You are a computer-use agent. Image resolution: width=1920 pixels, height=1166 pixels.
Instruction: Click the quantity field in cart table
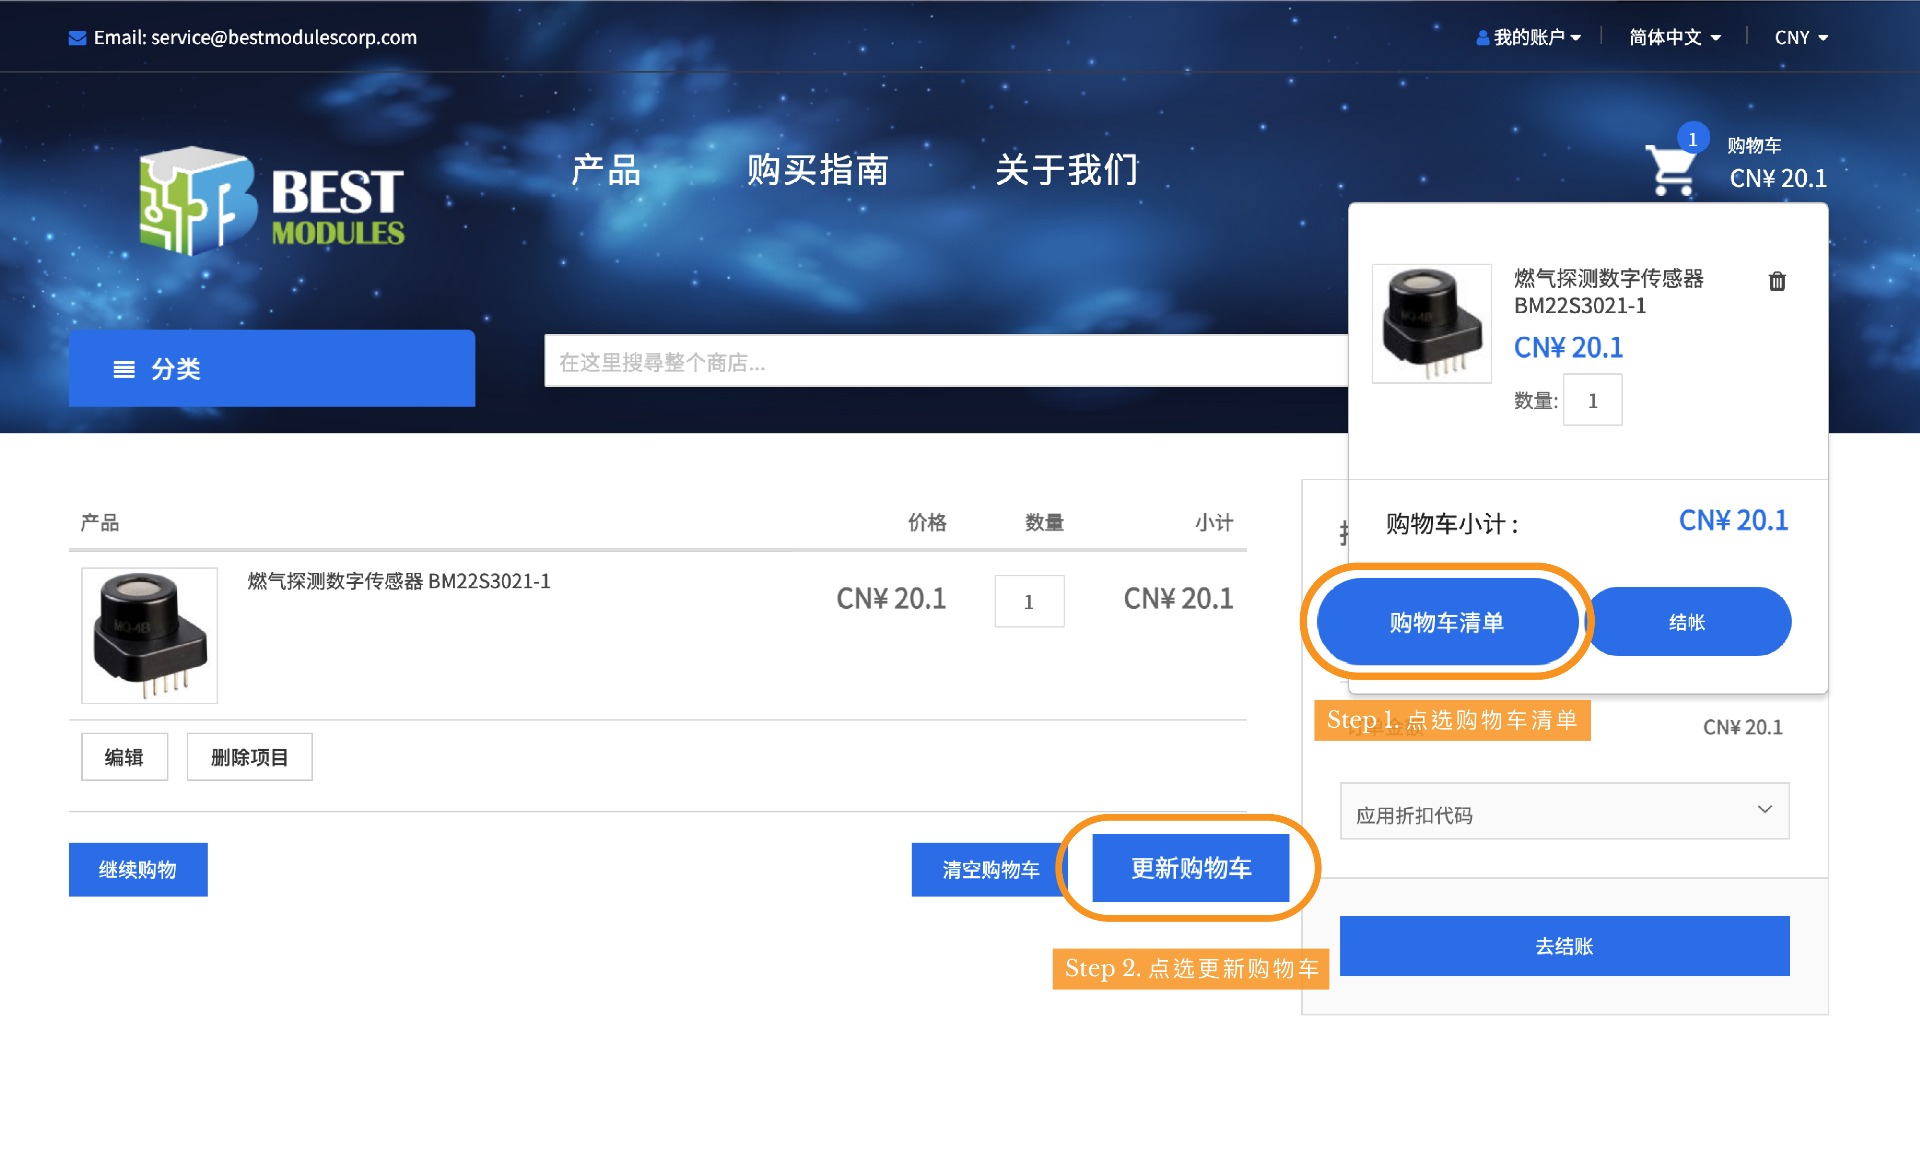pyautogui.click(x=1029, y=601)
